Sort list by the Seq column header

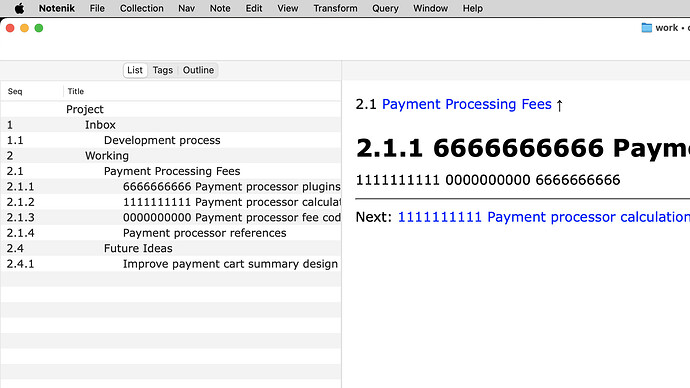click(15, 92)
